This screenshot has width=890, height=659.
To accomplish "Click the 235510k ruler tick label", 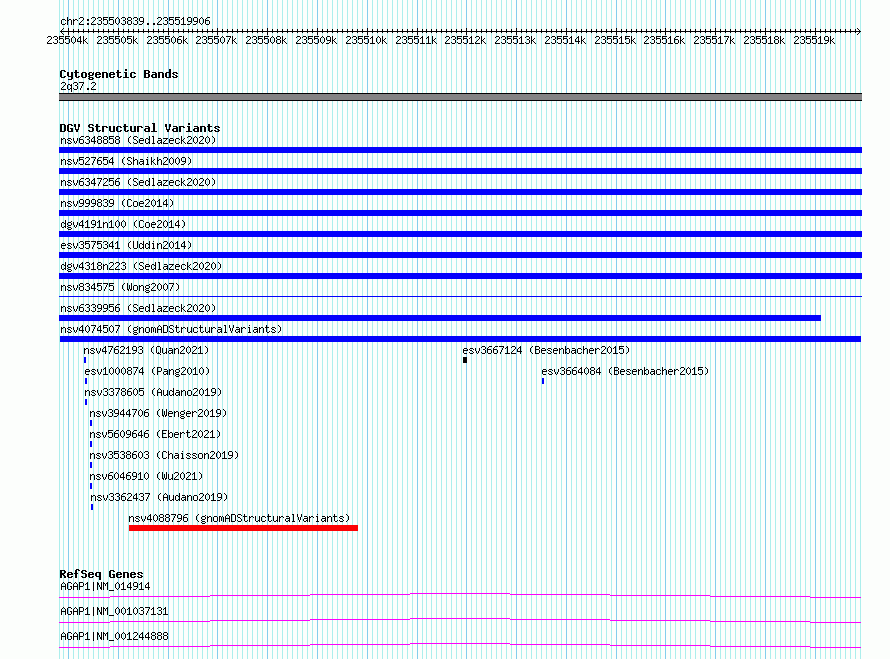I will tap(366, 40).
